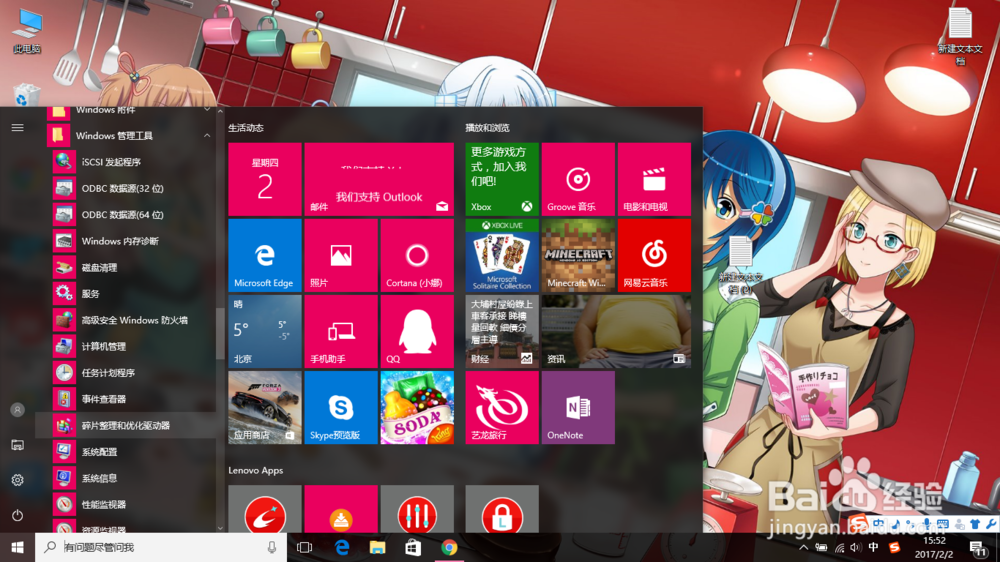Open the calendar tile showing 星期四 2
The height and width of the screenshot is (562, 1000).
pos(265,179)
